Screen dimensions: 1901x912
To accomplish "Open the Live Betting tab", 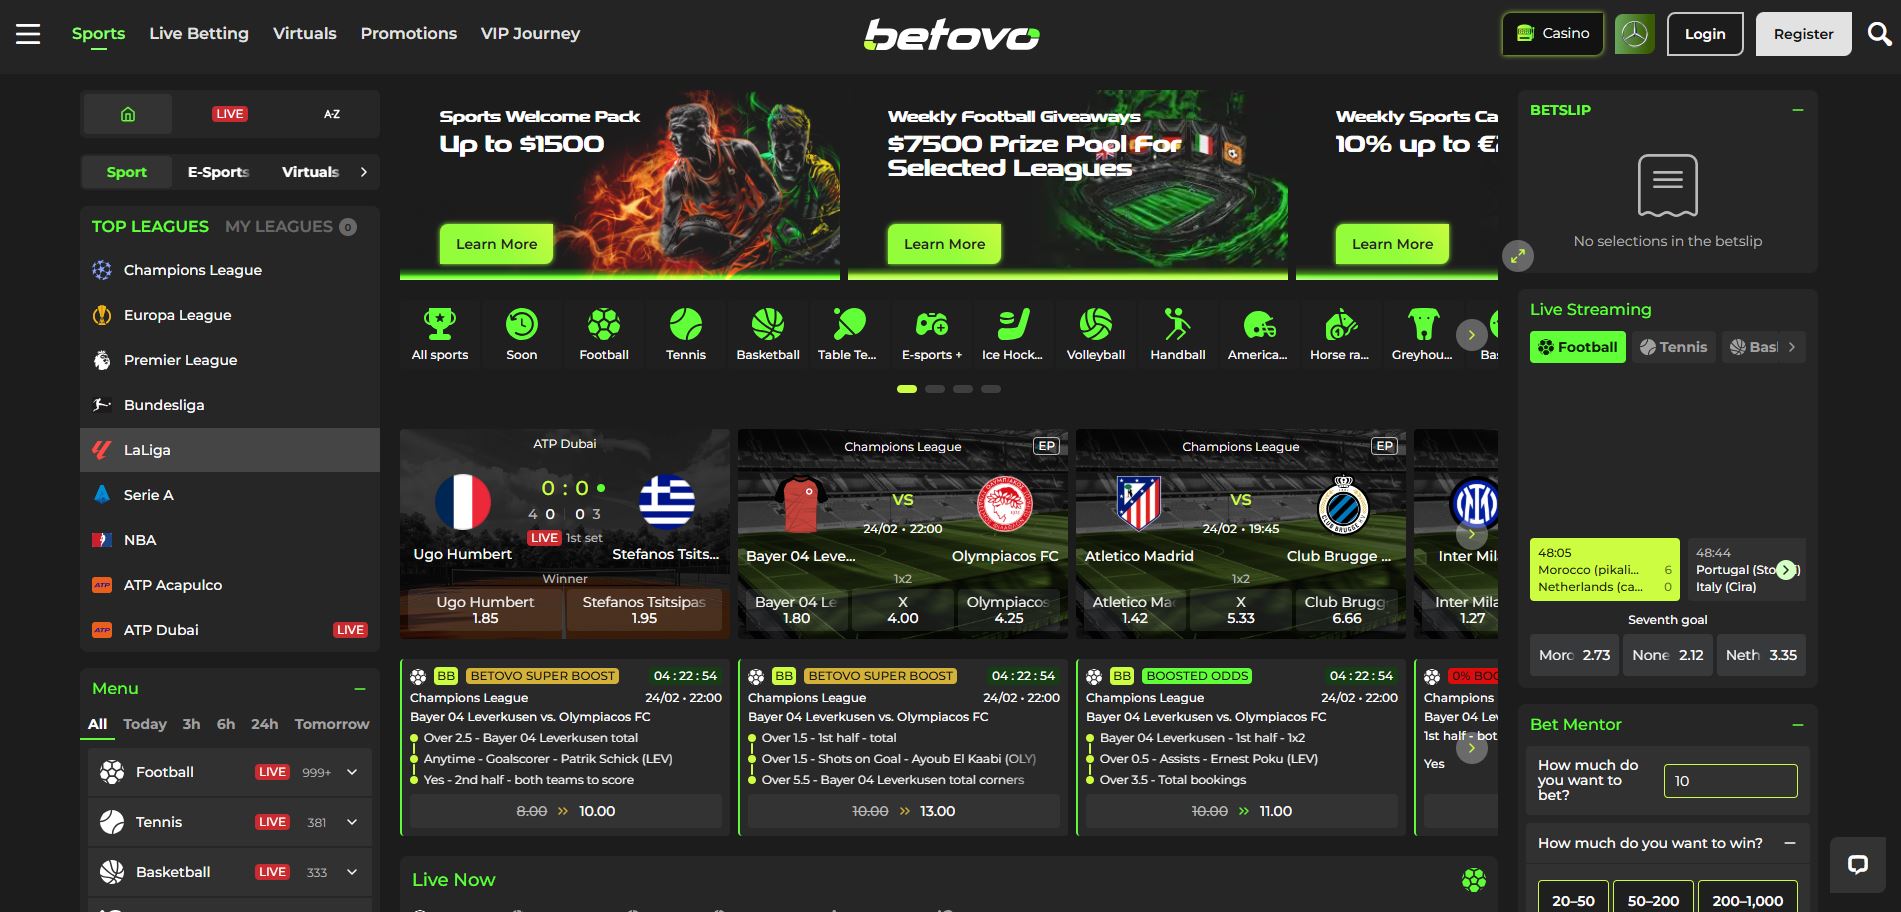I will pyautogui.click(x=199, y=33).
